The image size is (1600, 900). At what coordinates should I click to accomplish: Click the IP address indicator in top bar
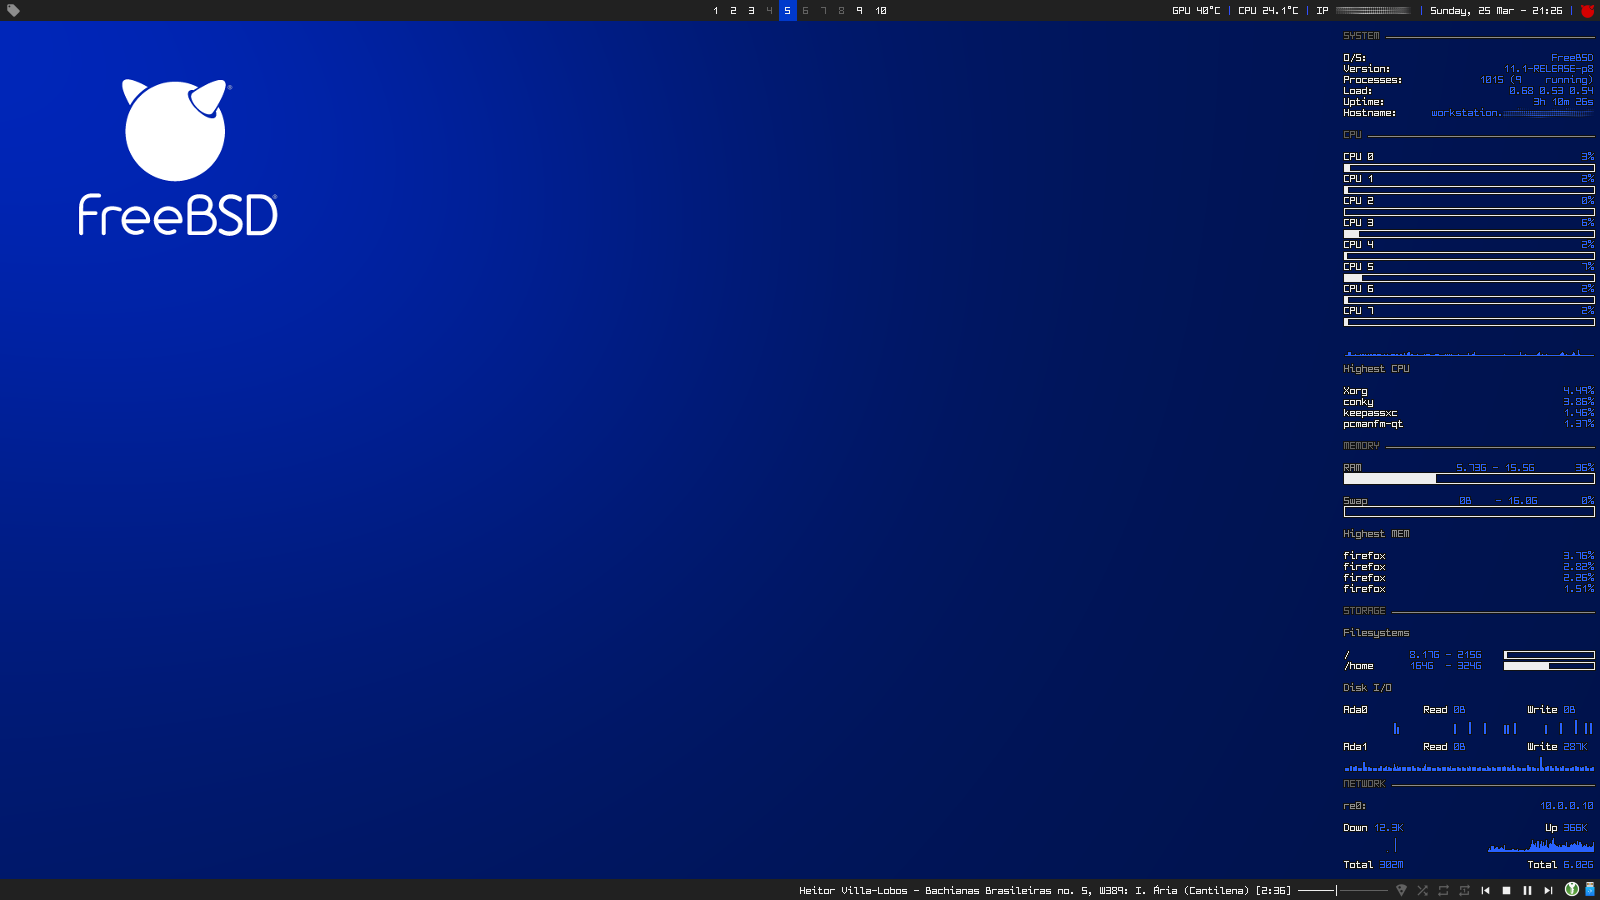pos(1362,10)
